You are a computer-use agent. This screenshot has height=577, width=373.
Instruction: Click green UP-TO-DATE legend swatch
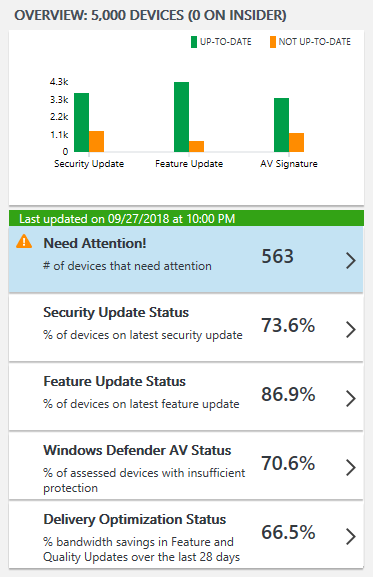(x=194, y=42)
